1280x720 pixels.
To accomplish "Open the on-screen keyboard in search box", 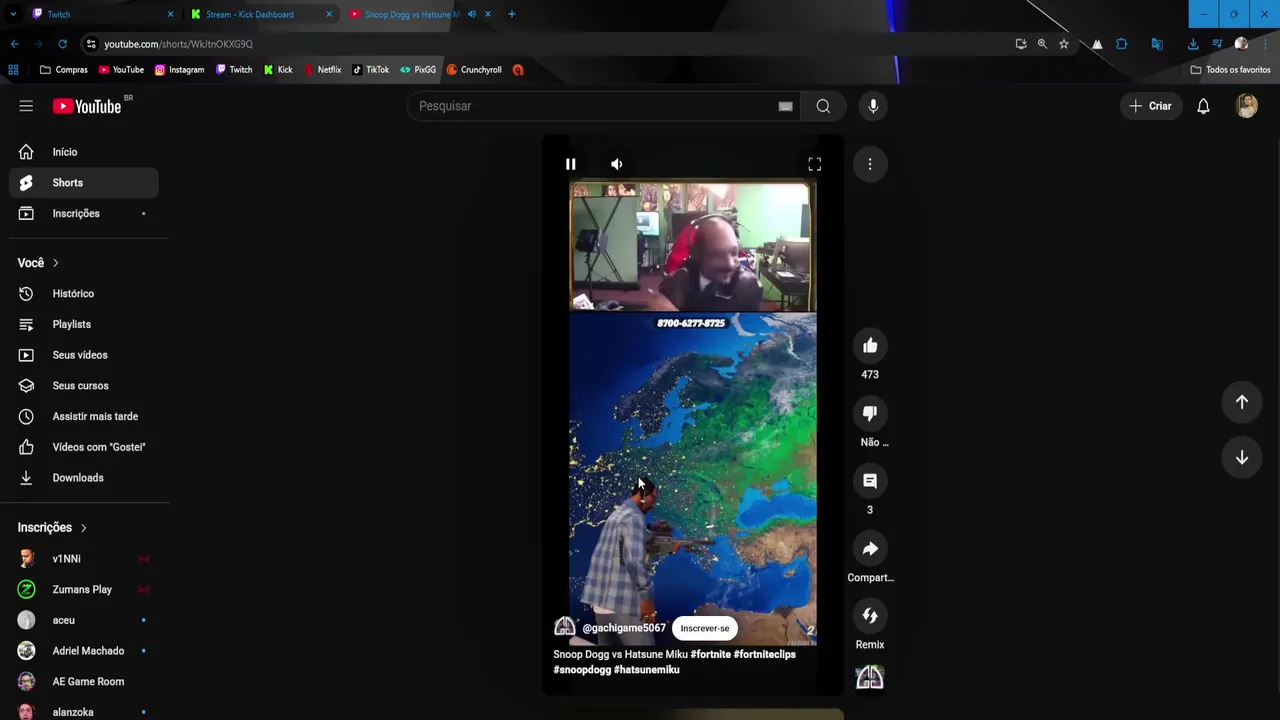I will click(786, 106).
